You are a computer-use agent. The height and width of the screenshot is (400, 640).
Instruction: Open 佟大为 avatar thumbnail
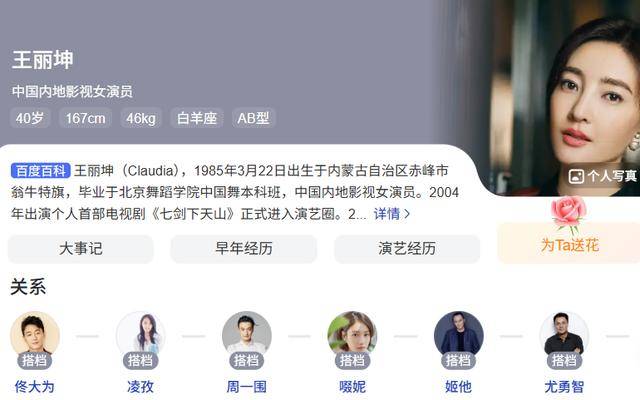tap(35, 335)
